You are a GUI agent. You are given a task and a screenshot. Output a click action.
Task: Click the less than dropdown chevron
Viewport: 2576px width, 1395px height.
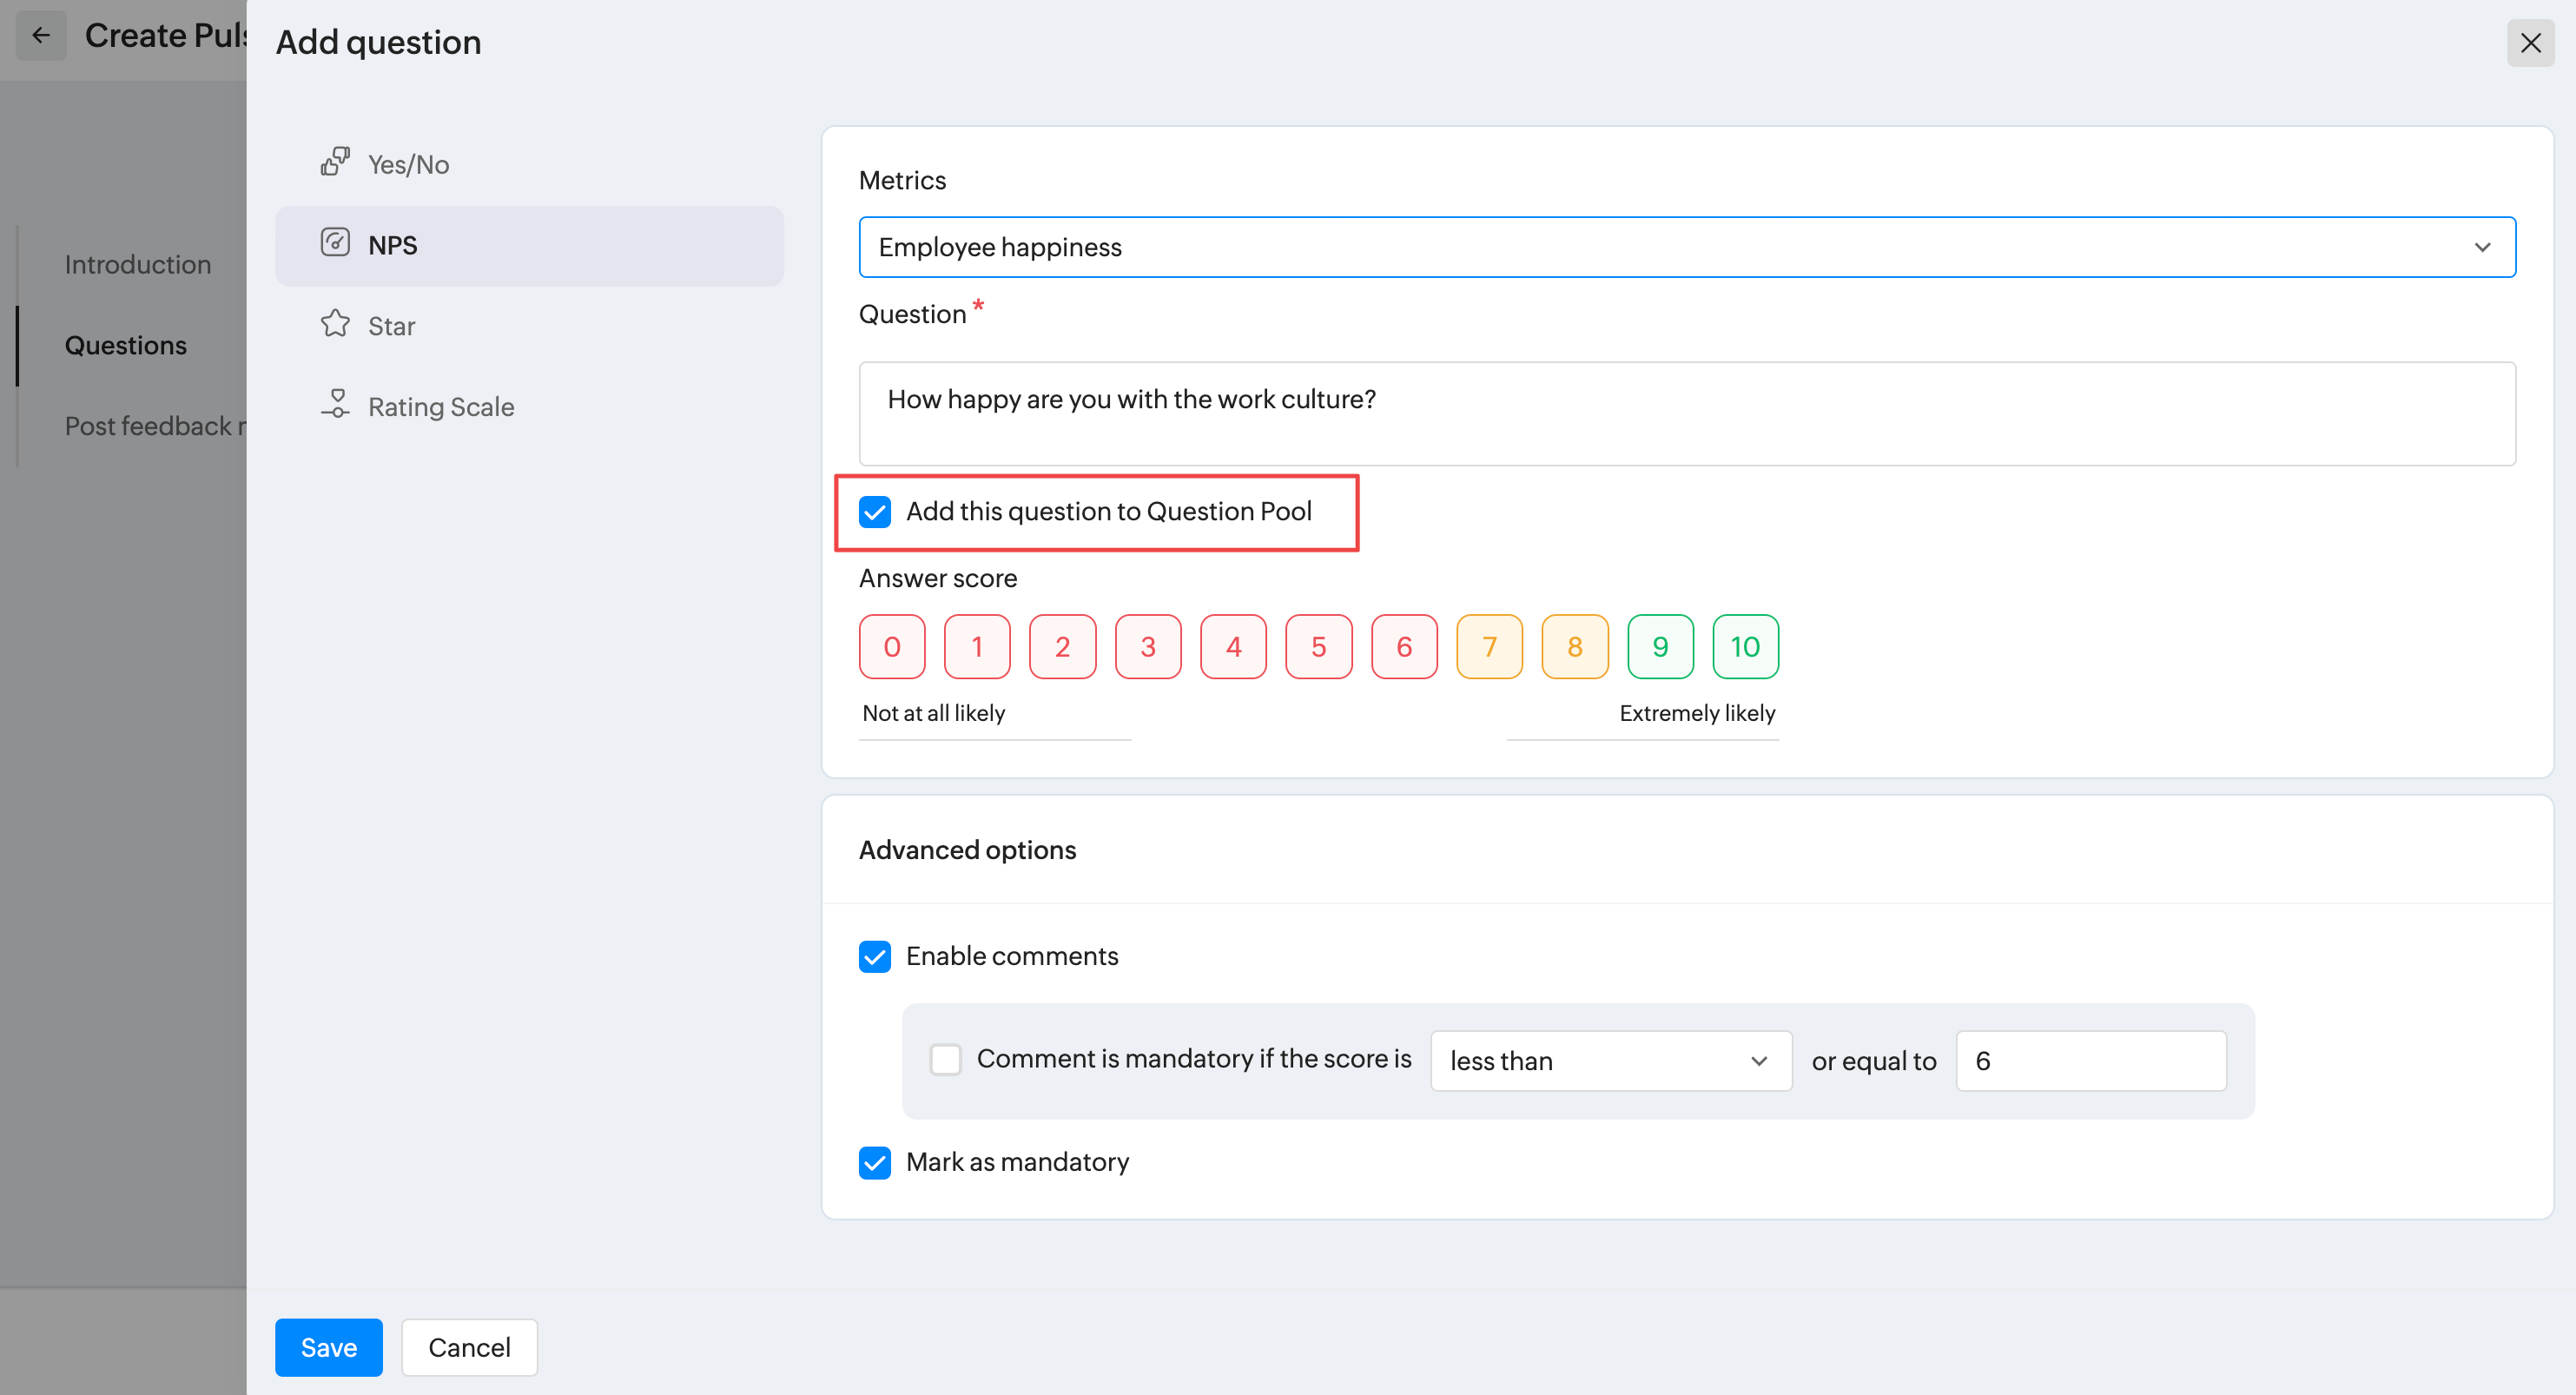[1759, 1061]
